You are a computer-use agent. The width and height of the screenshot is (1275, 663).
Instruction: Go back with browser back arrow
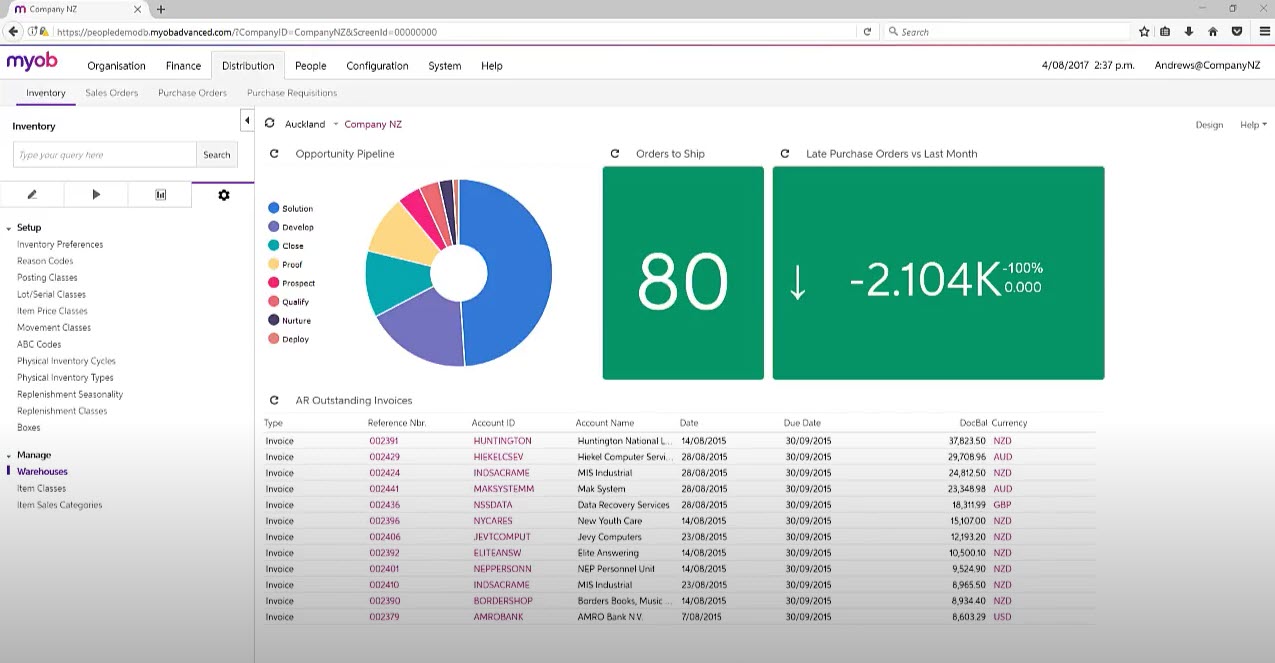(x=14, y=32)
